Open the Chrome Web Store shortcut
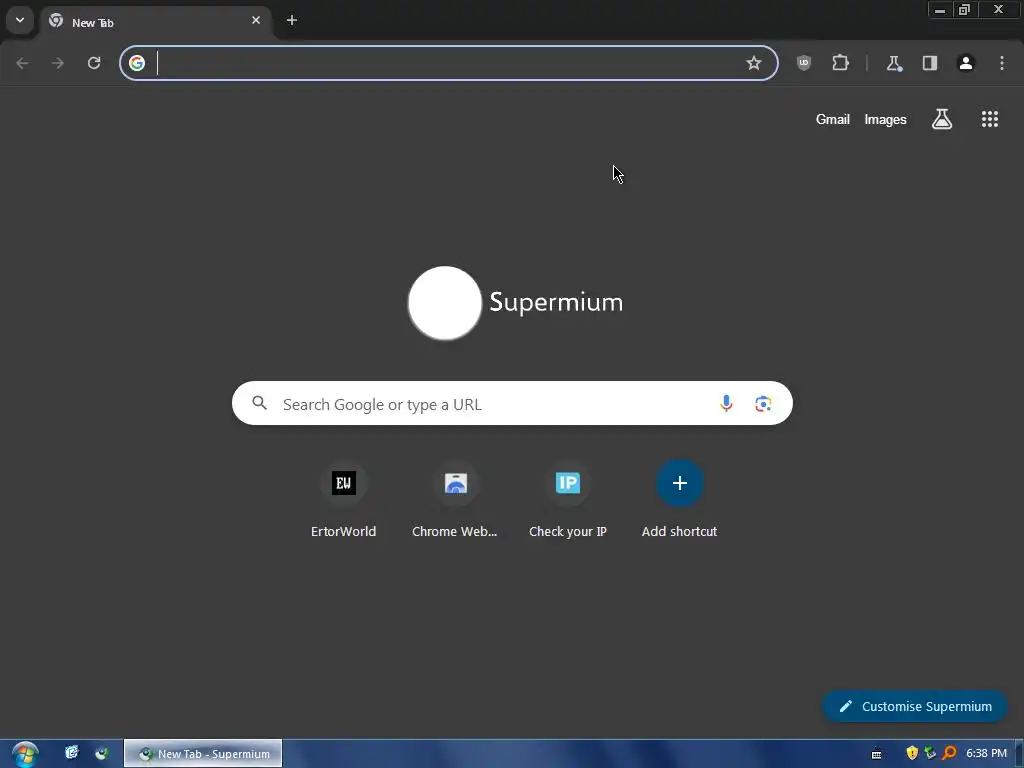Viewport: 1024px width, 768px height. pos(455,500)
